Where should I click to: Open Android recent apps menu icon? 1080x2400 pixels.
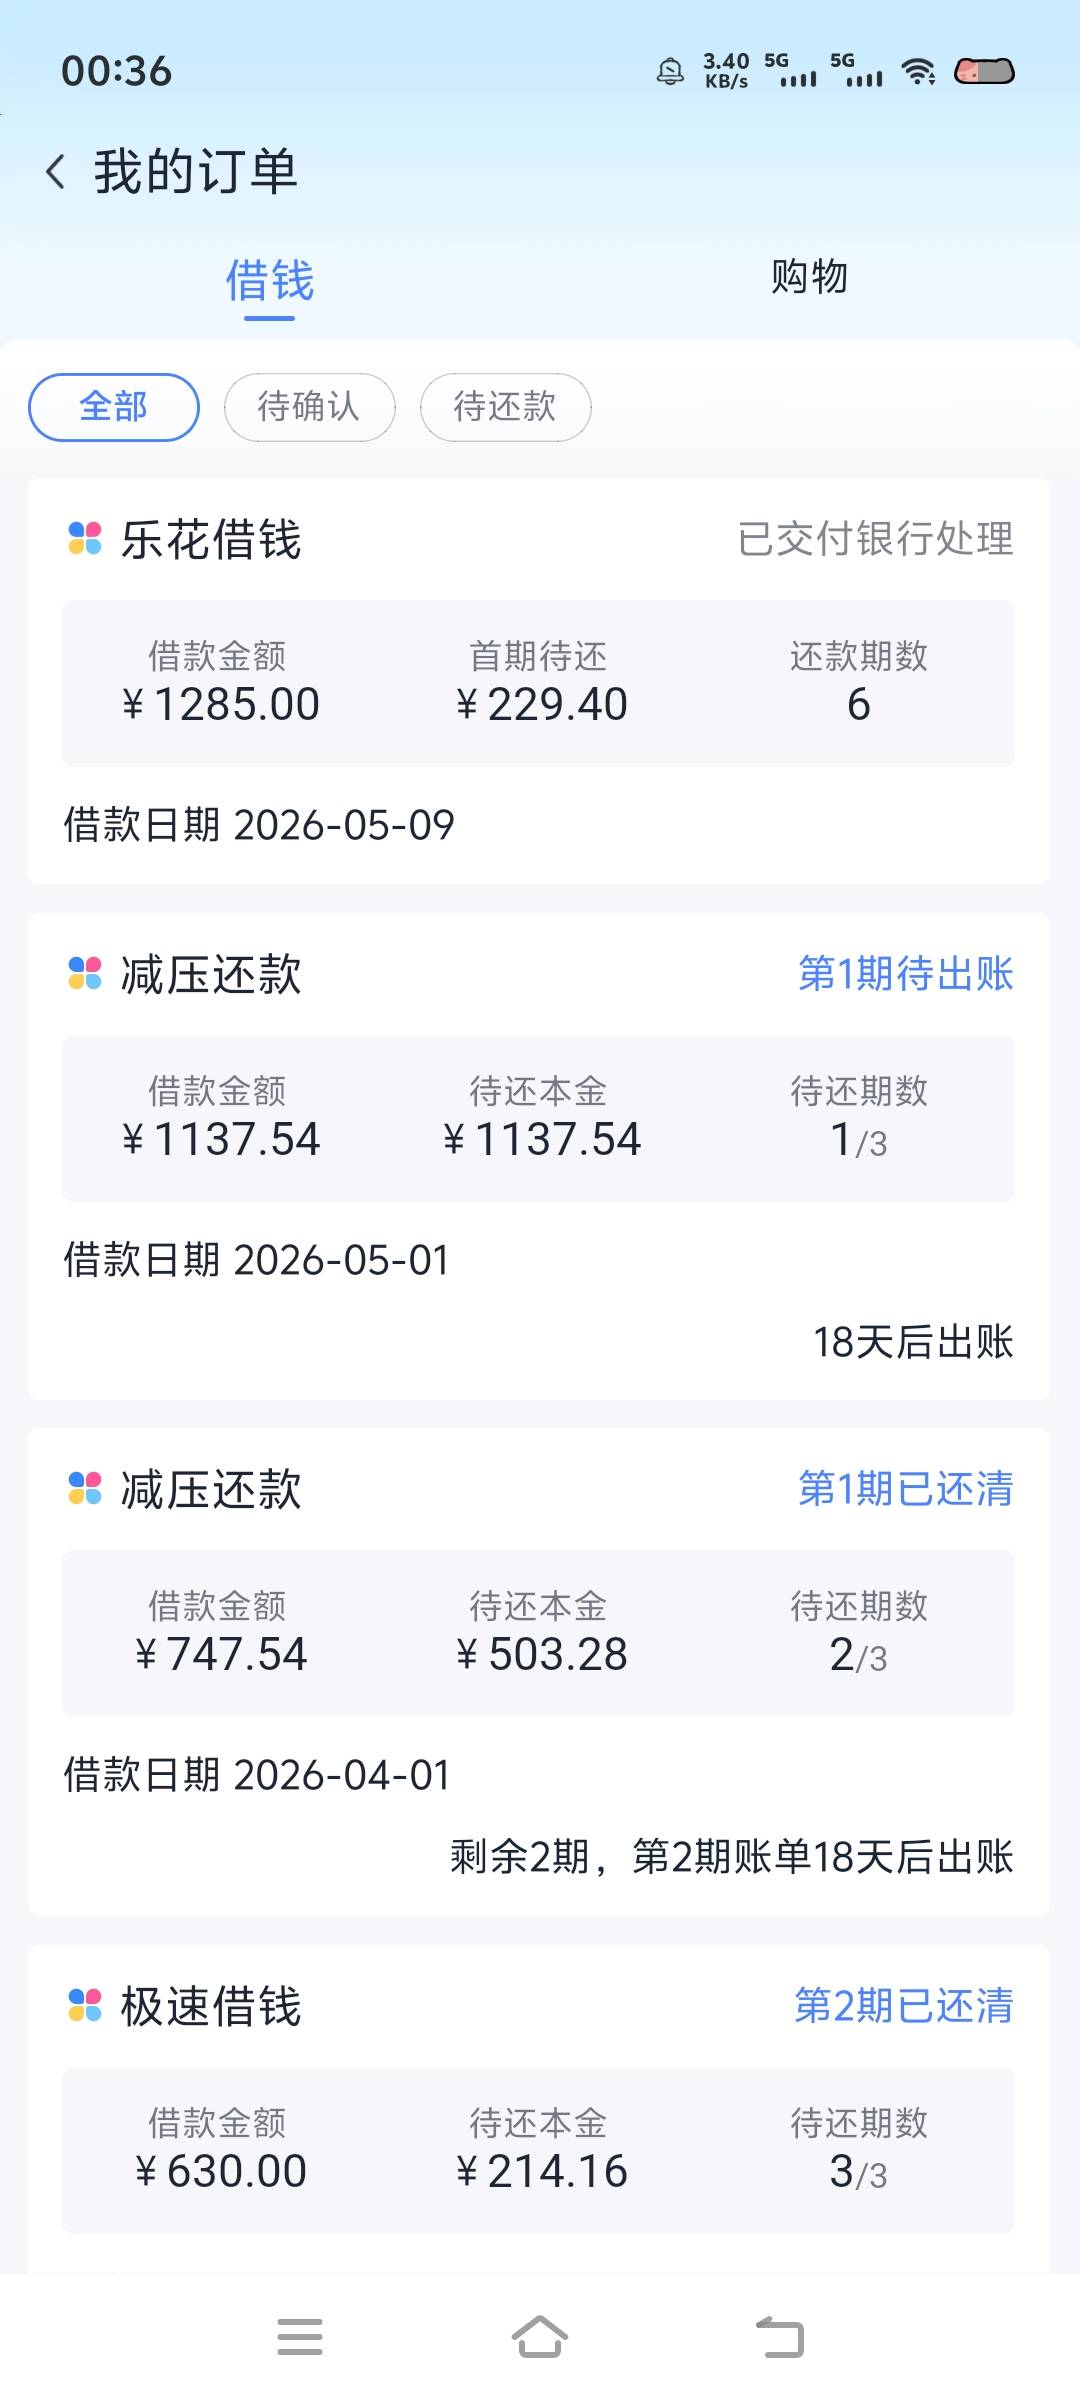[x=300, y=2337]
